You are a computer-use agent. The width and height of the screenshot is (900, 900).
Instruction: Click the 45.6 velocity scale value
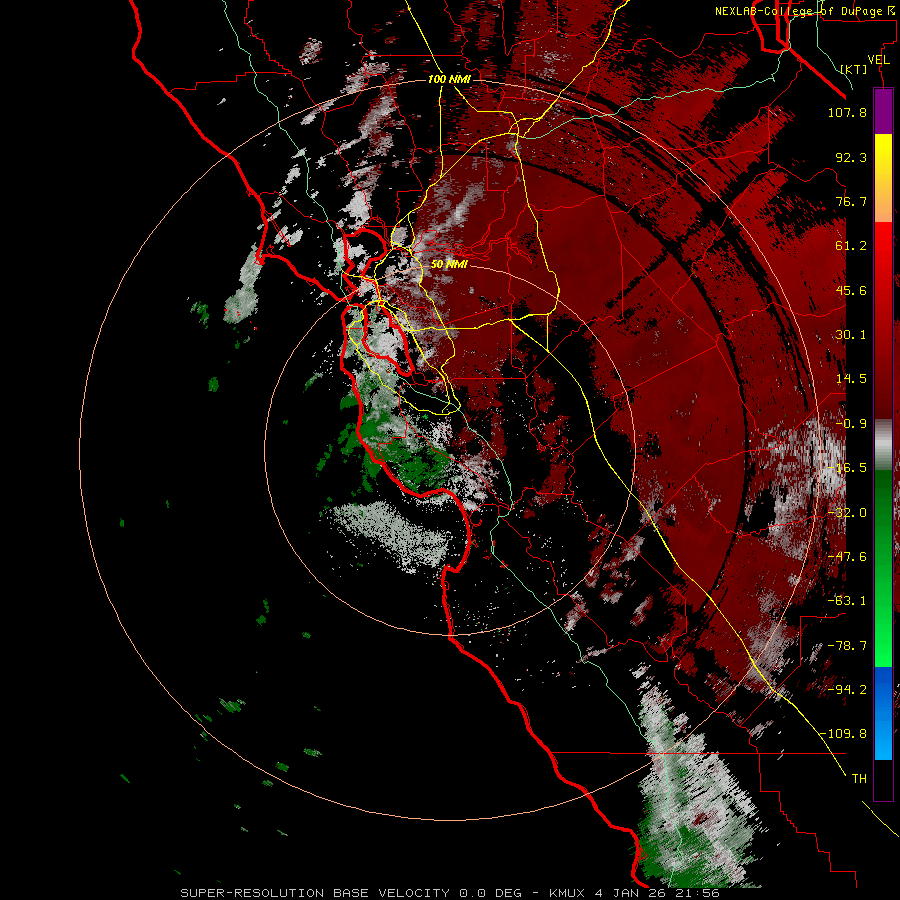point(851,290)
